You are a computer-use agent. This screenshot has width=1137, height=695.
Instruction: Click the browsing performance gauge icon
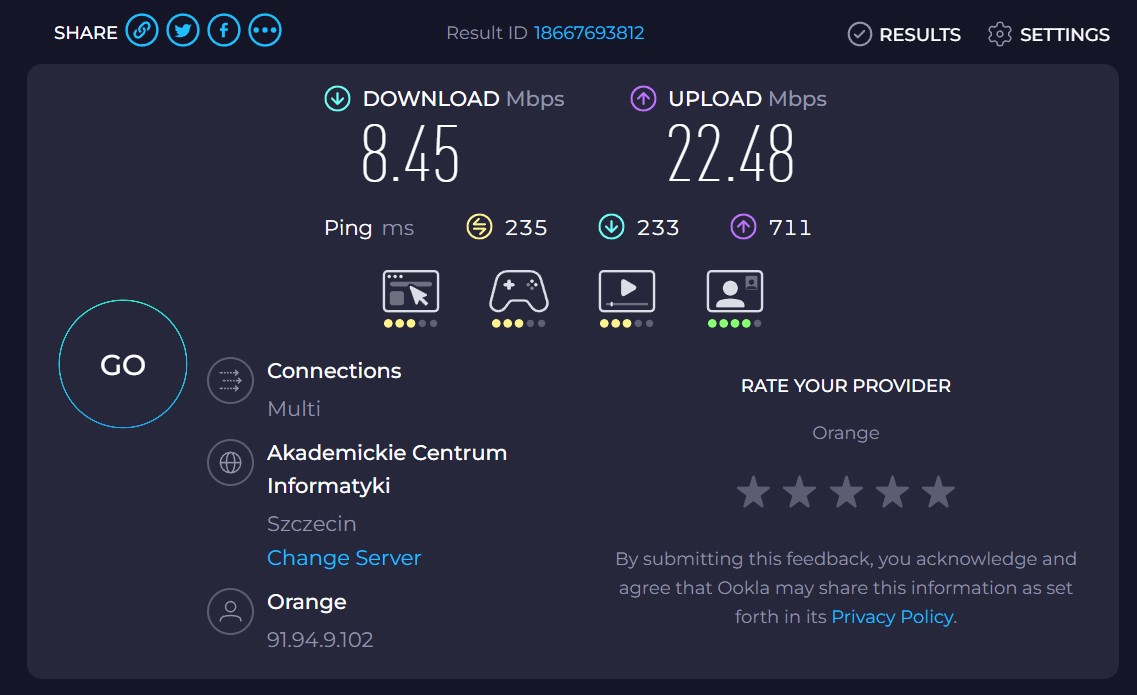[410, 291]
